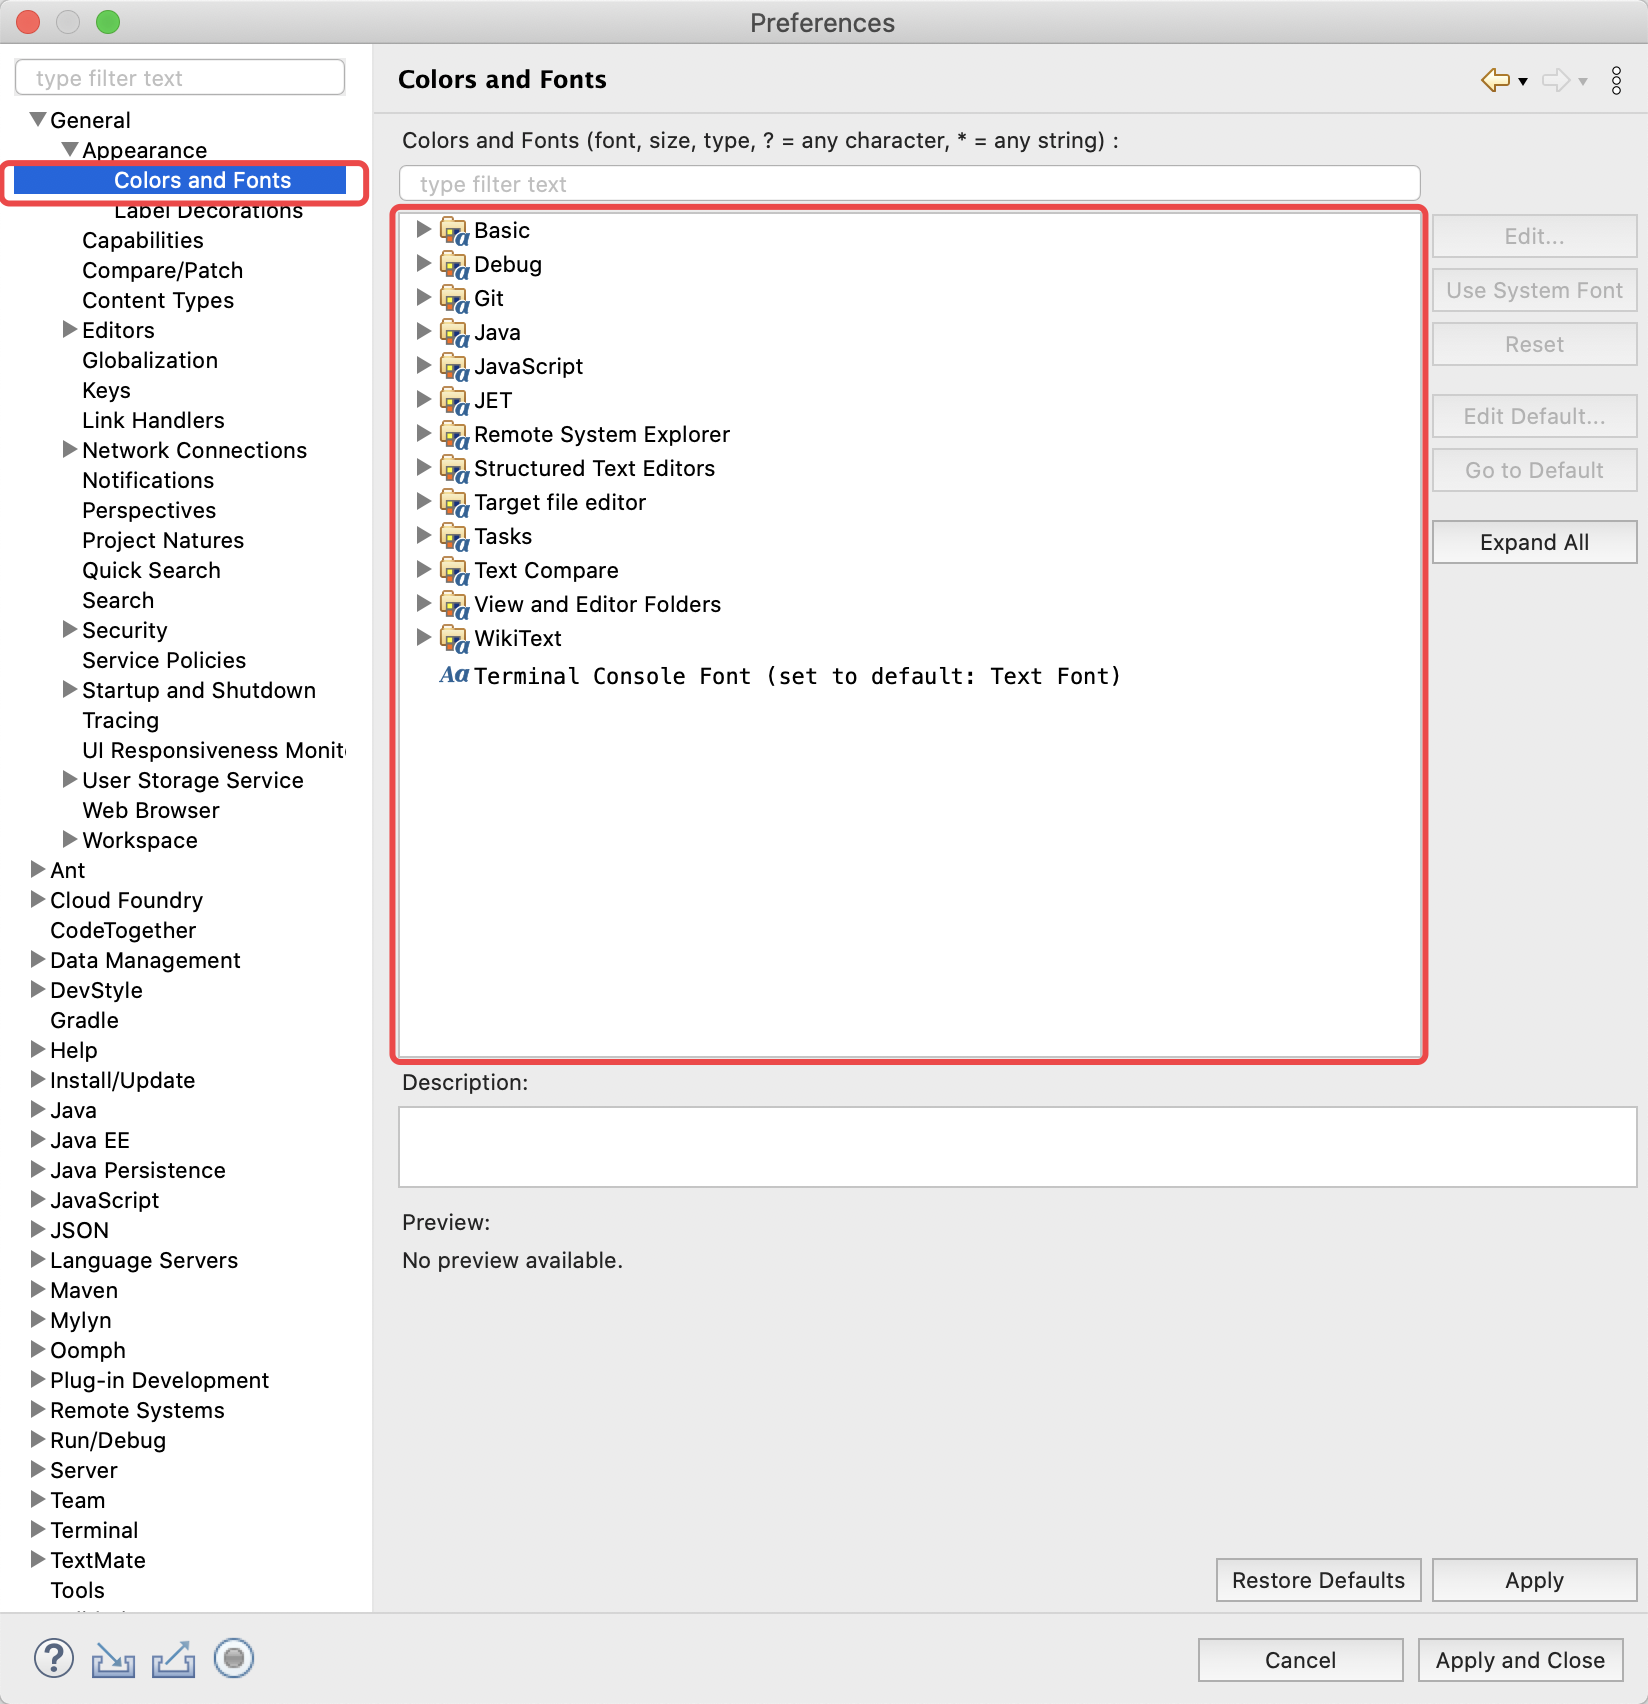Click the Basic folder icon
Screen dimensions: 1648x1704
click(x=454, y=231)
